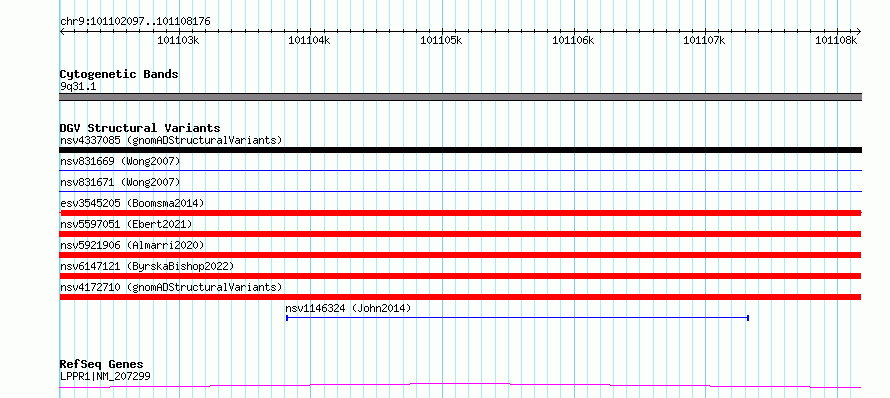Click the nsv6147121 (ByrskaBishop2022) label
This screenshot has height=398, width=890.
coord(146,266)
